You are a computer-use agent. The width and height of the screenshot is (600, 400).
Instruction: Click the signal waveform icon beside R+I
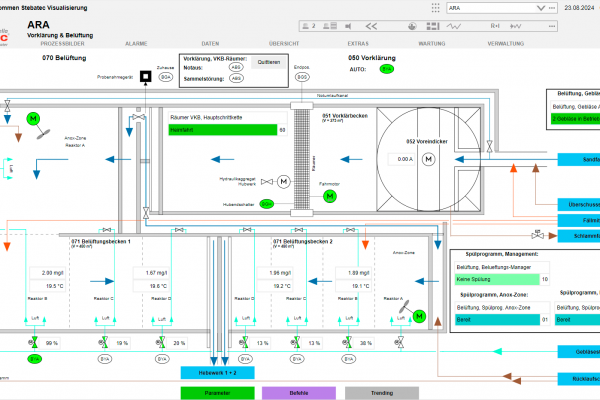click(515, 26)
